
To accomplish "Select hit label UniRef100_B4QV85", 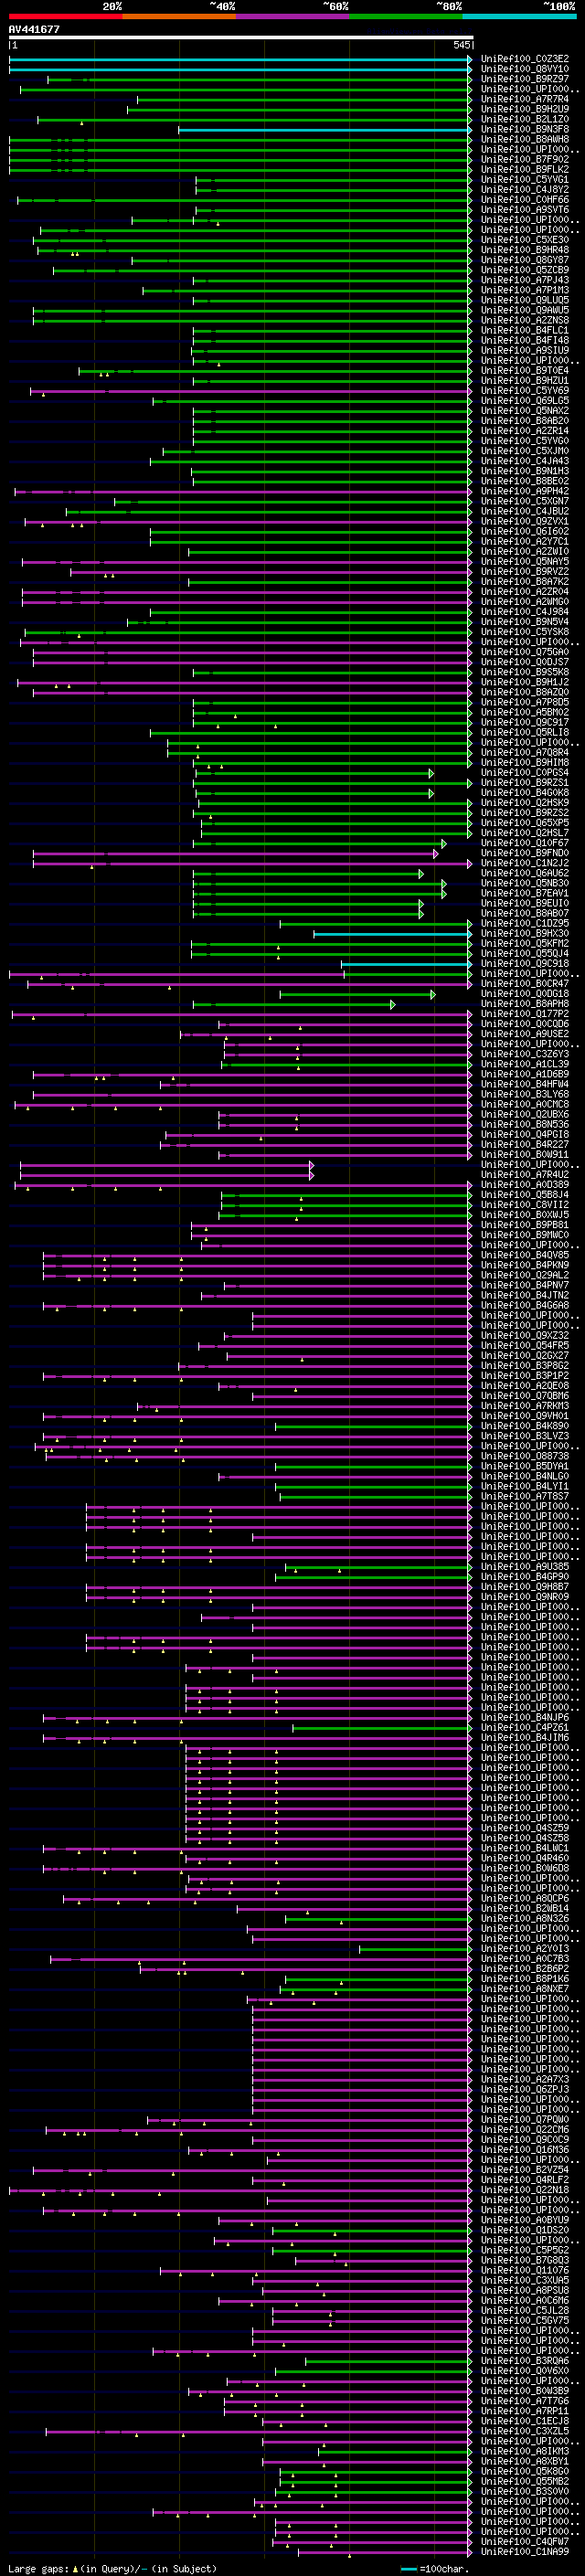I will (525, 1254).
